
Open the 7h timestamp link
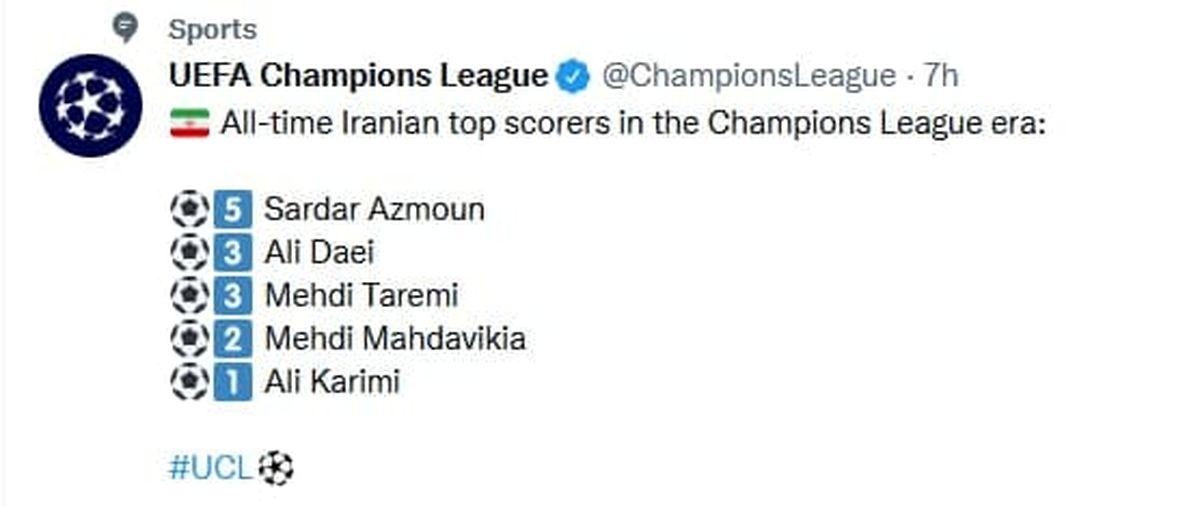940,76
